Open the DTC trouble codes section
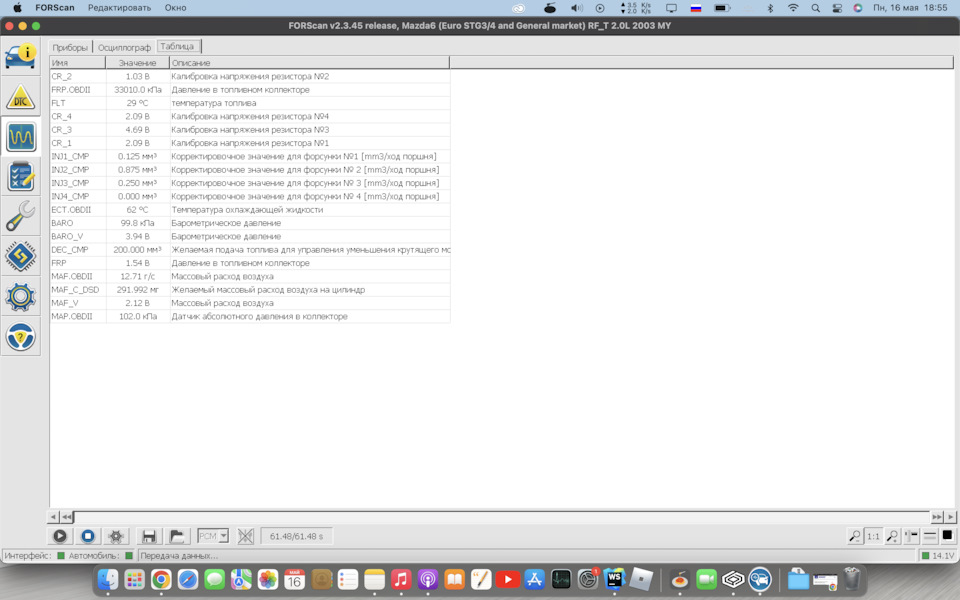Screen dimensions: 960x600 point(21,97)
